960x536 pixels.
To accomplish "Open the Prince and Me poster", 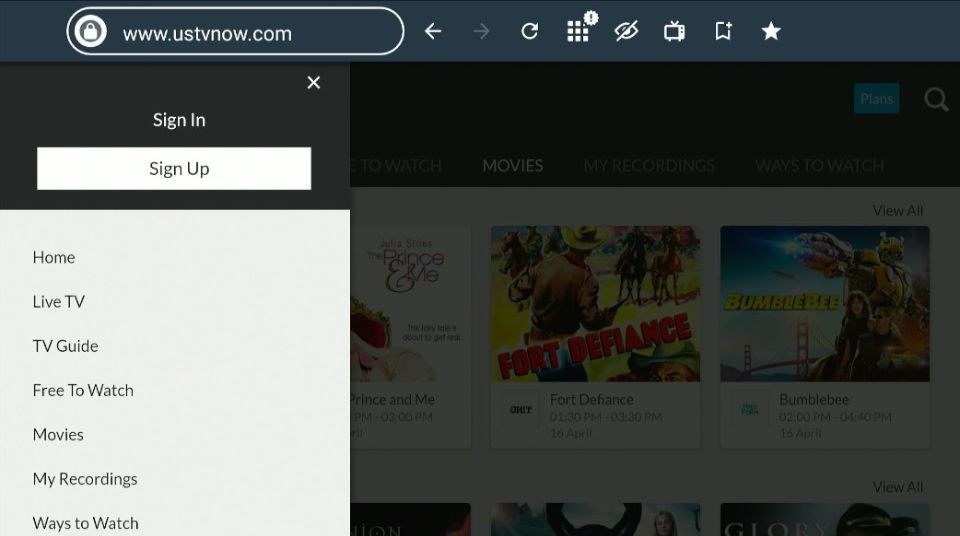I will point(410,304).
